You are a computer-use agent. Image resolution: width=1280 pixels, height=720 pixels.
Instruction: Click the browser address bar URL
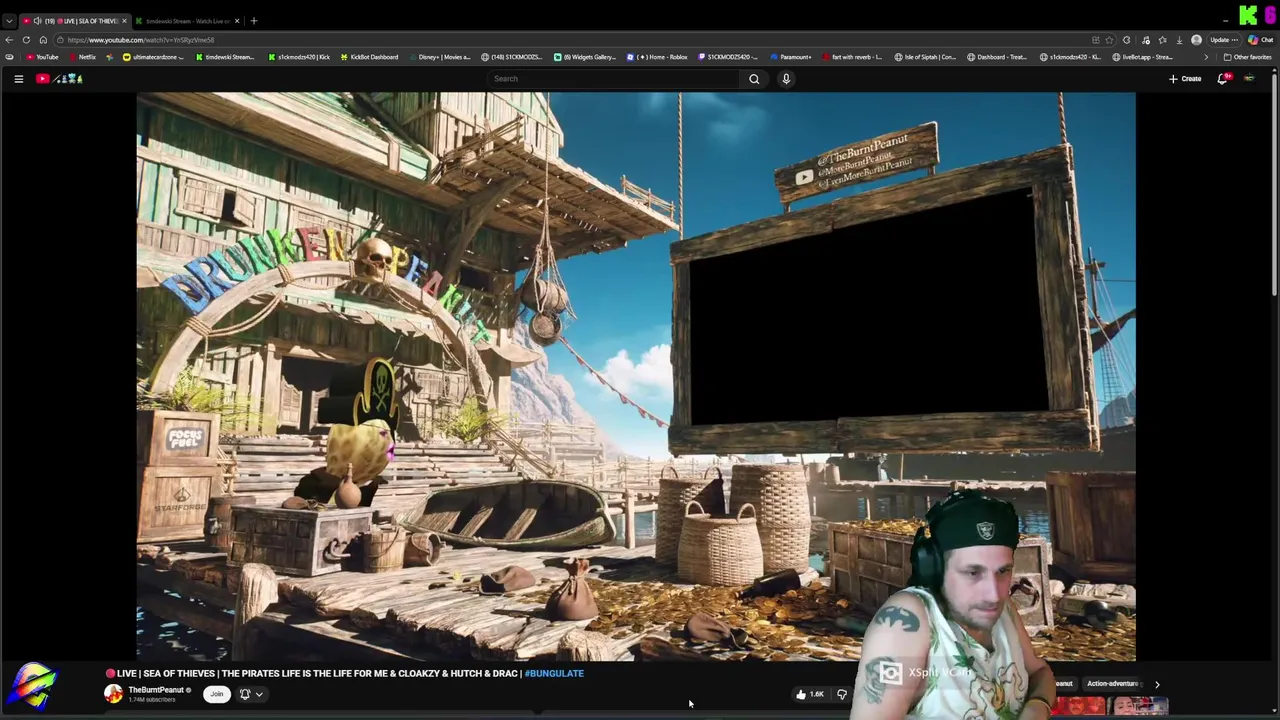tap(141, 40)
